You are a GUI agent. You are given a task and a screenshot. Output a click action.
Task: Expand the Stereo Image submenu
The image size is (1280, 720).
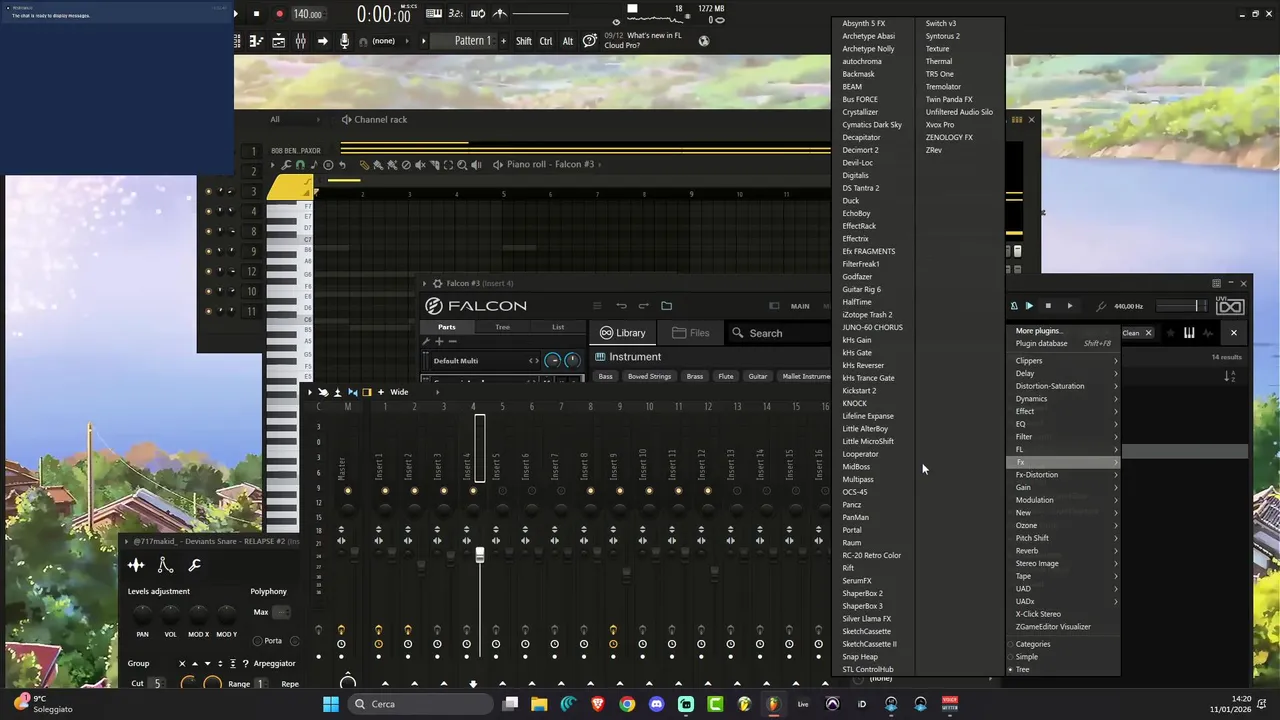pyautogui.click(x=1063, y=564)
